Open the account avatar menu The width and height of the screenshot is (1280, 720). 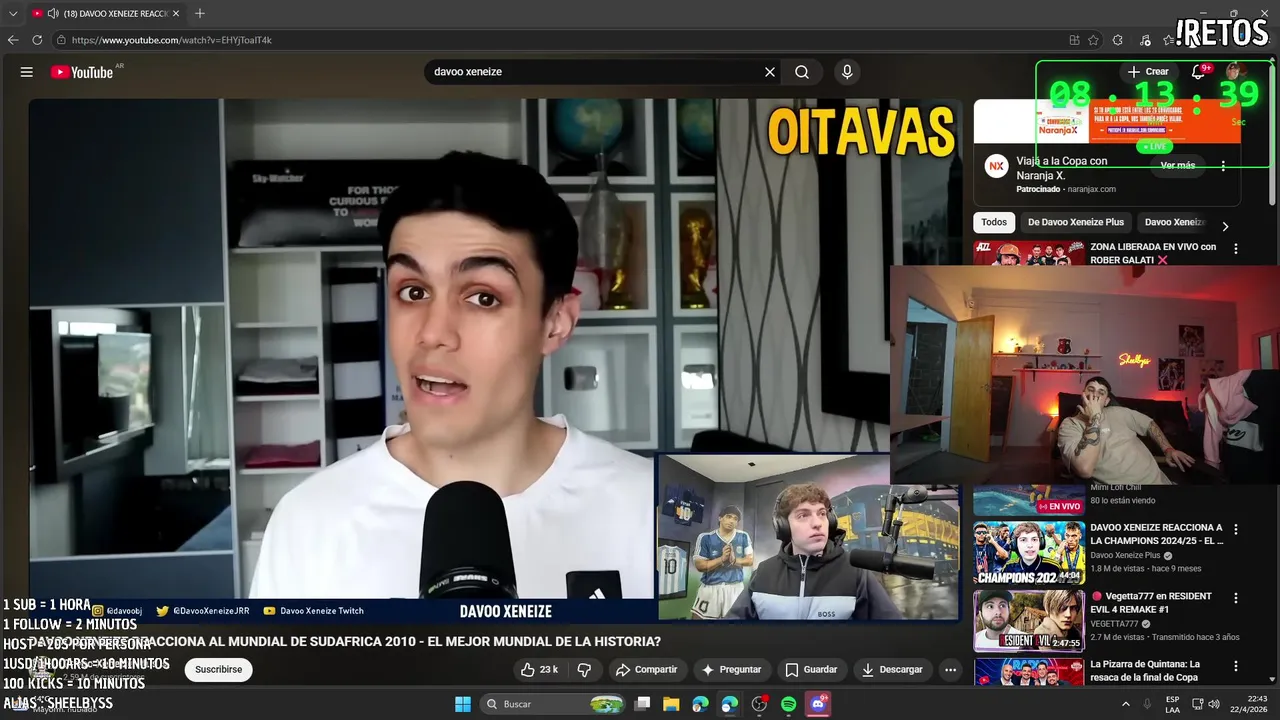1235,71
